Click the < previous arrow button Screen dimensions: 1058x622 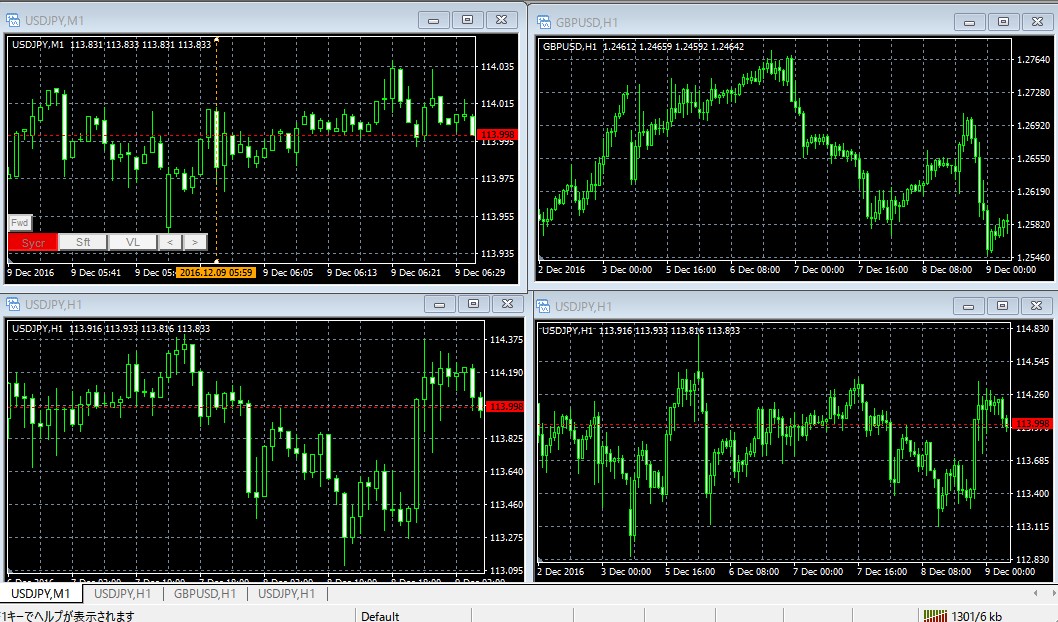pos(170,242)
